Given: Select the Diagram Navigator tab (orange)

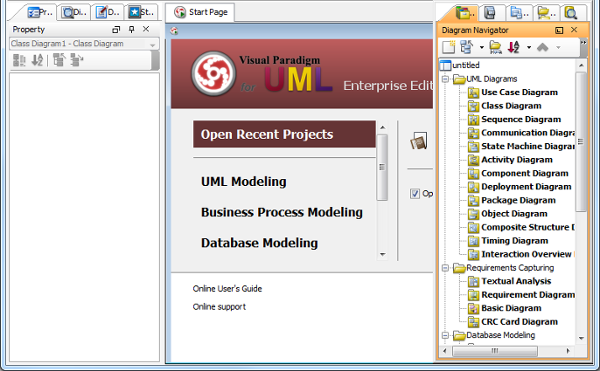Looking at the screenshot, I should 464,13.
